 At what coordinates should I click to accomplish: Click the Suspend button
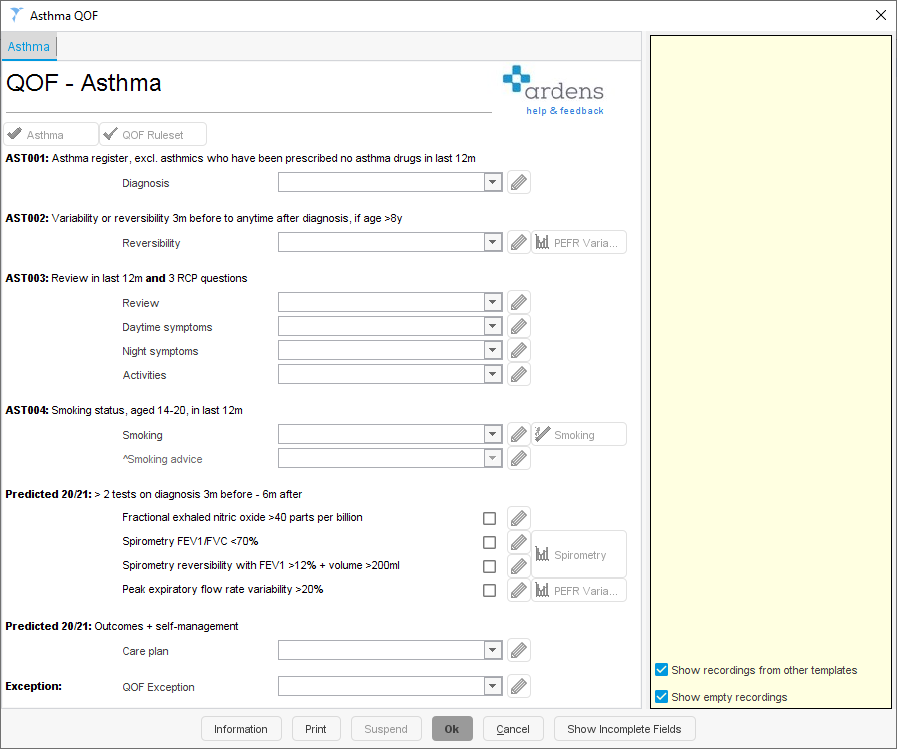(386, 729)
